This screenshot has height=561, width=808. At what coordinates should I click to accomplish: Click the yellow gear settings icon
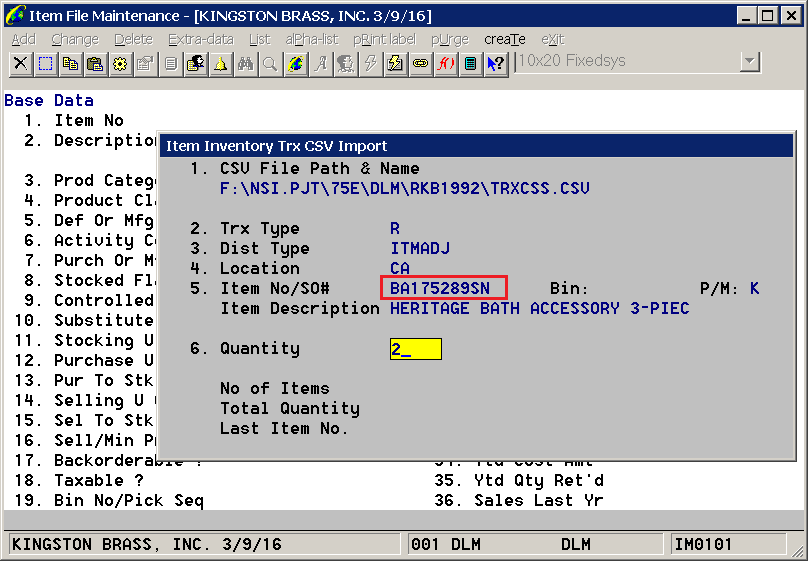pos(121,64)
